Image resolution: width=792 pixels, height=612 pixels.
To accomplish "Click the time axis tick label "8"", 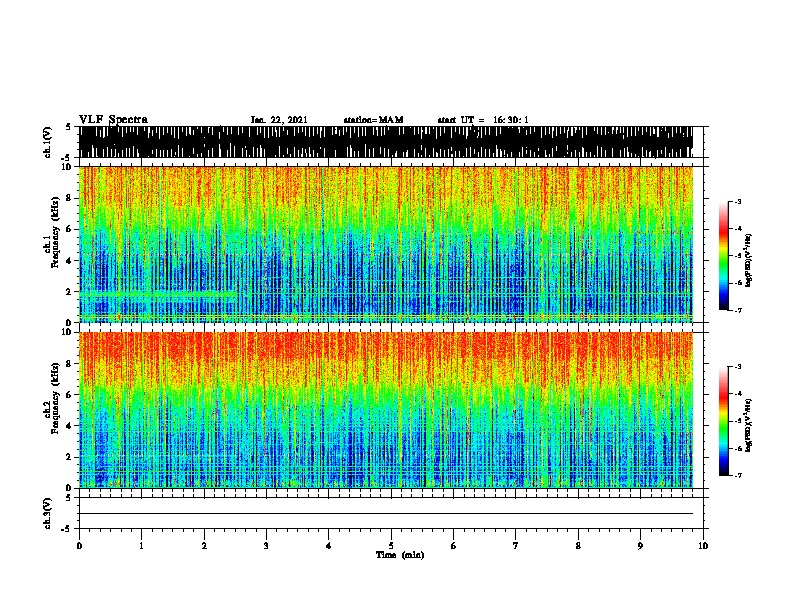I will pos(578,546).
